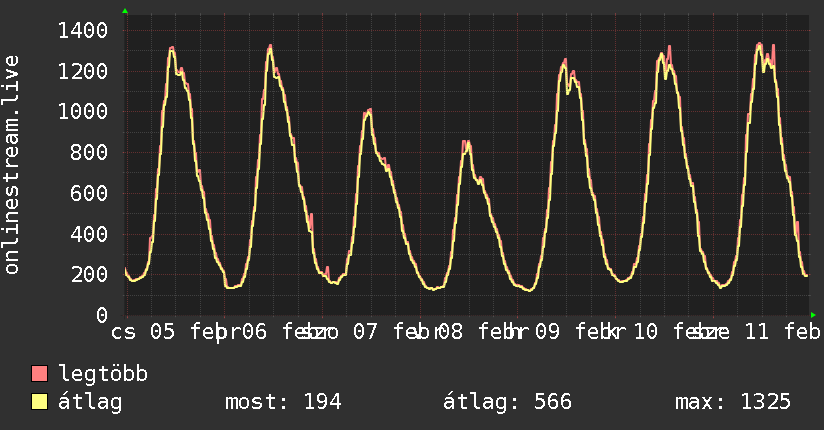Click the y-axis label 0
824x430 pixels.
[102, 315]
